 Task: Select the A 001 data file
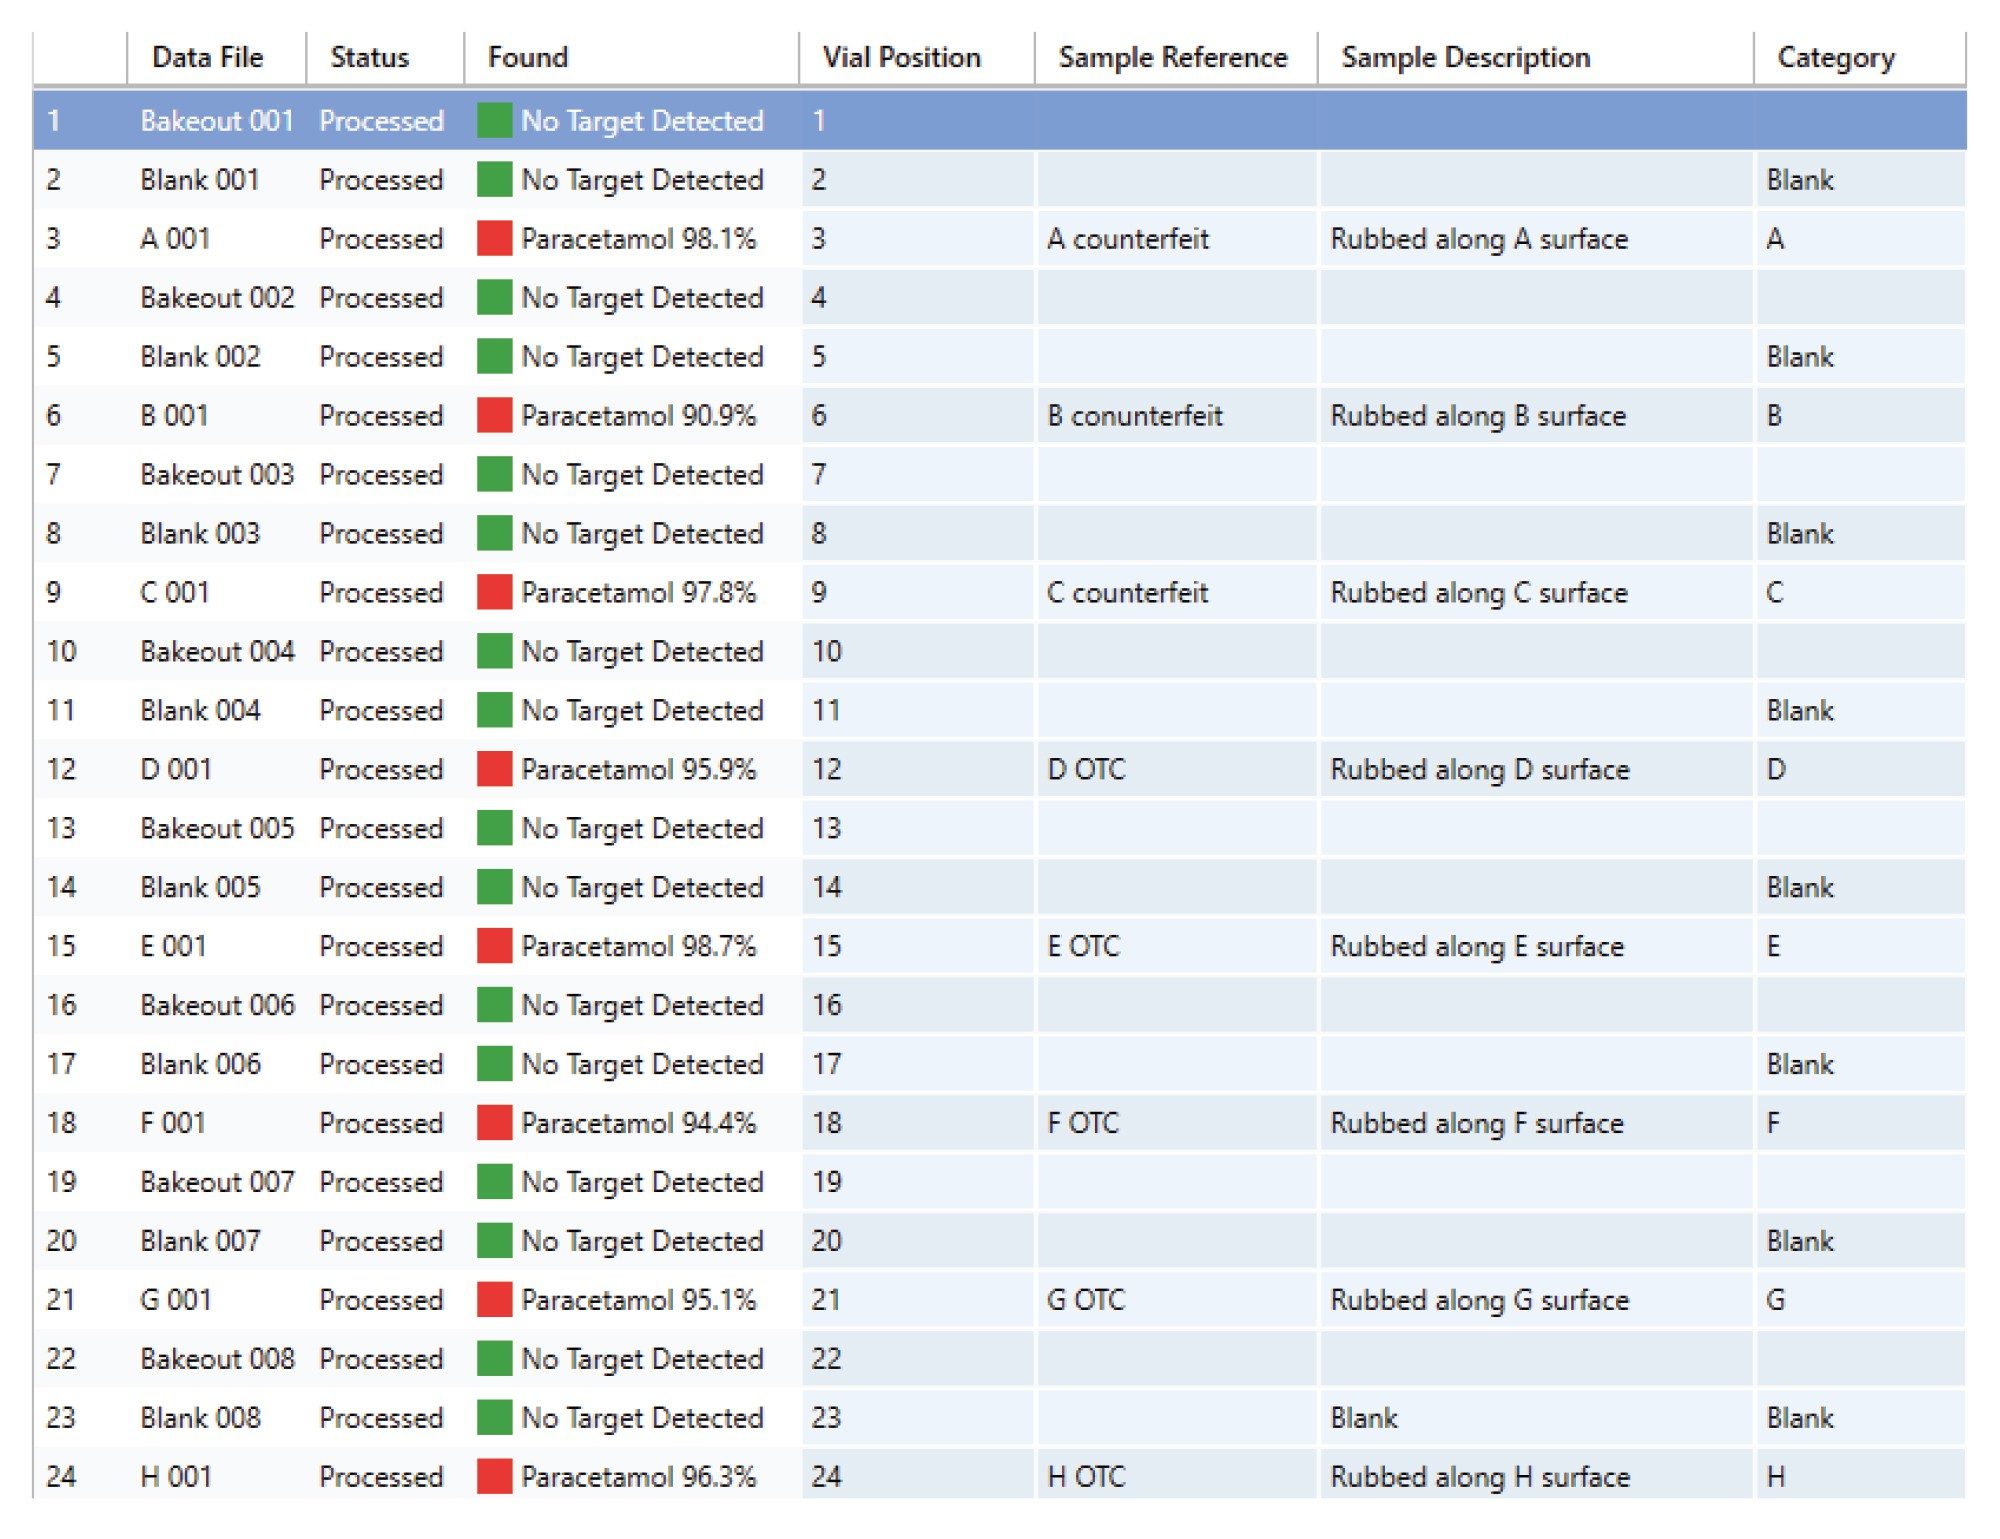175,239
